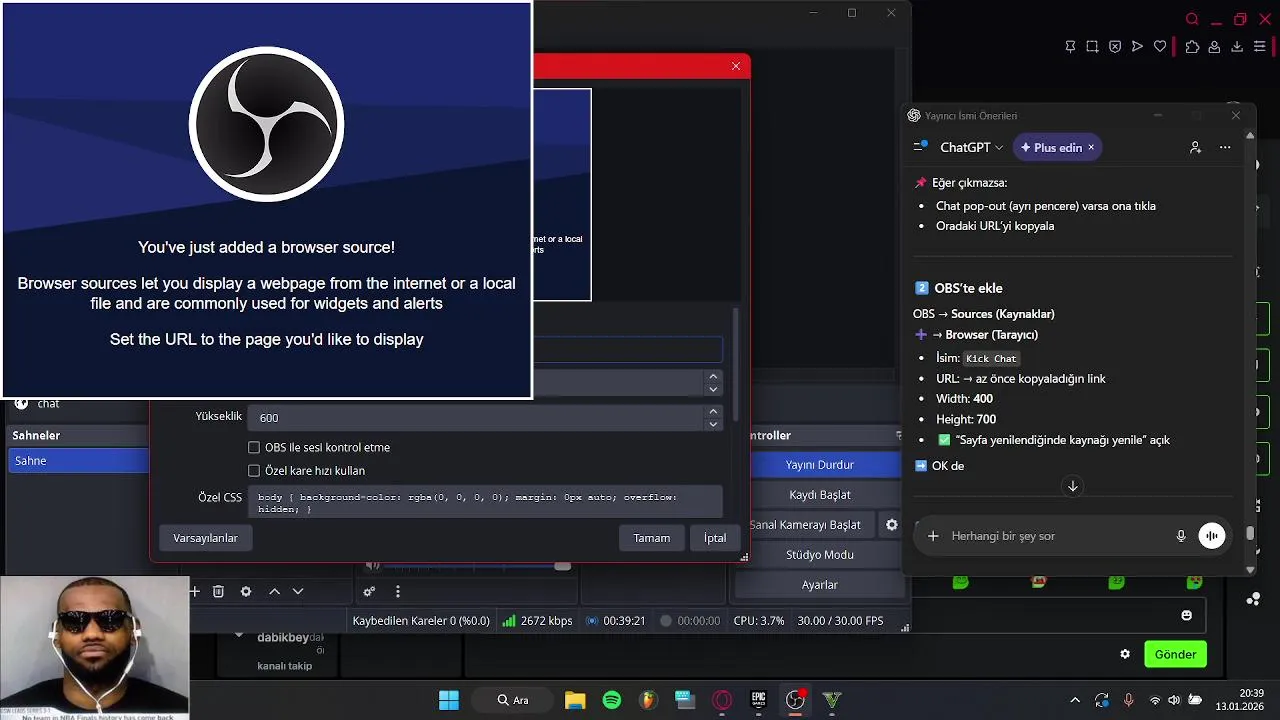Image resolution: width=1280 pixels, height=720 pixels.
Task: Click the Opera browser search icon
Action: tap(1192, 19)
